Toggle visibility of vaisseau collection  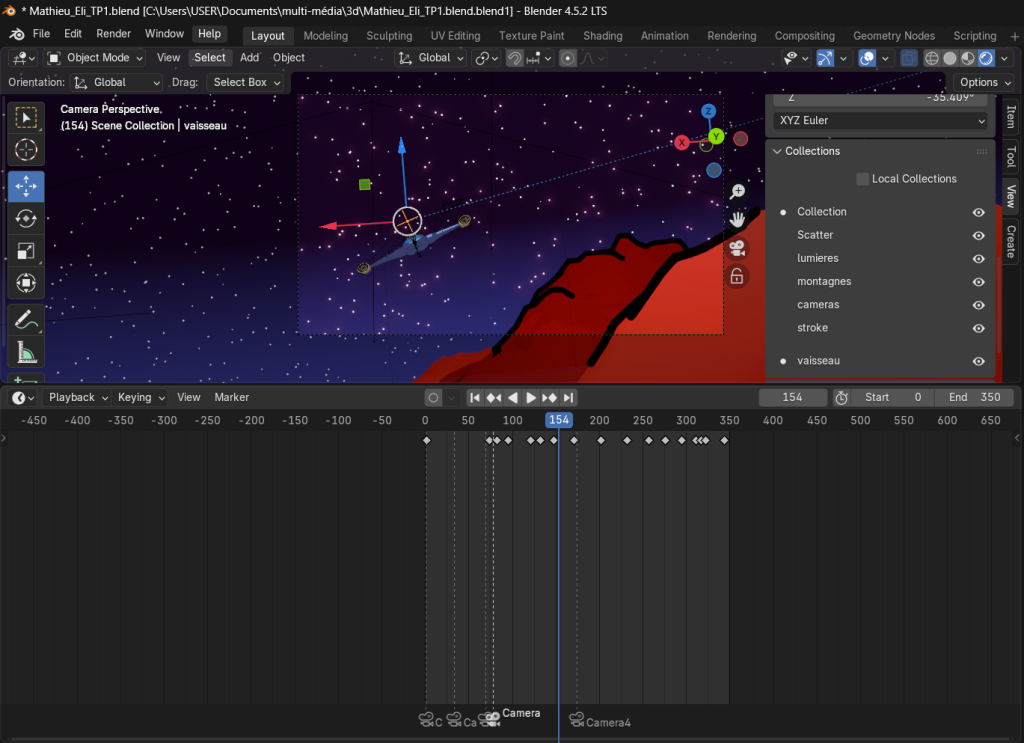pos(979,361)
